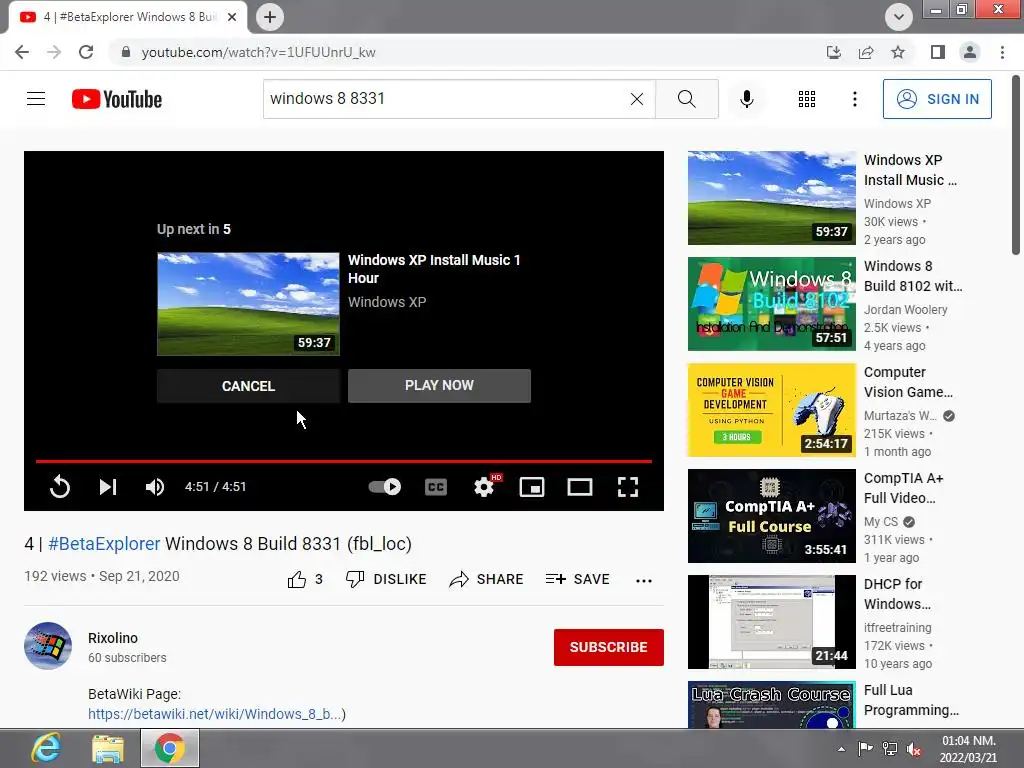Open more actions below the video
Viewport: 1024px width, 768px height.
[644, 580]
